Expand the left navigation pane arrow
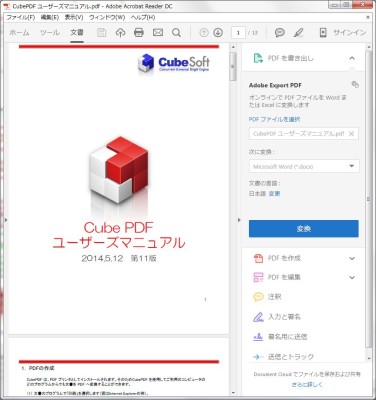This screenshot has height=400, width=376. [6, 220]
